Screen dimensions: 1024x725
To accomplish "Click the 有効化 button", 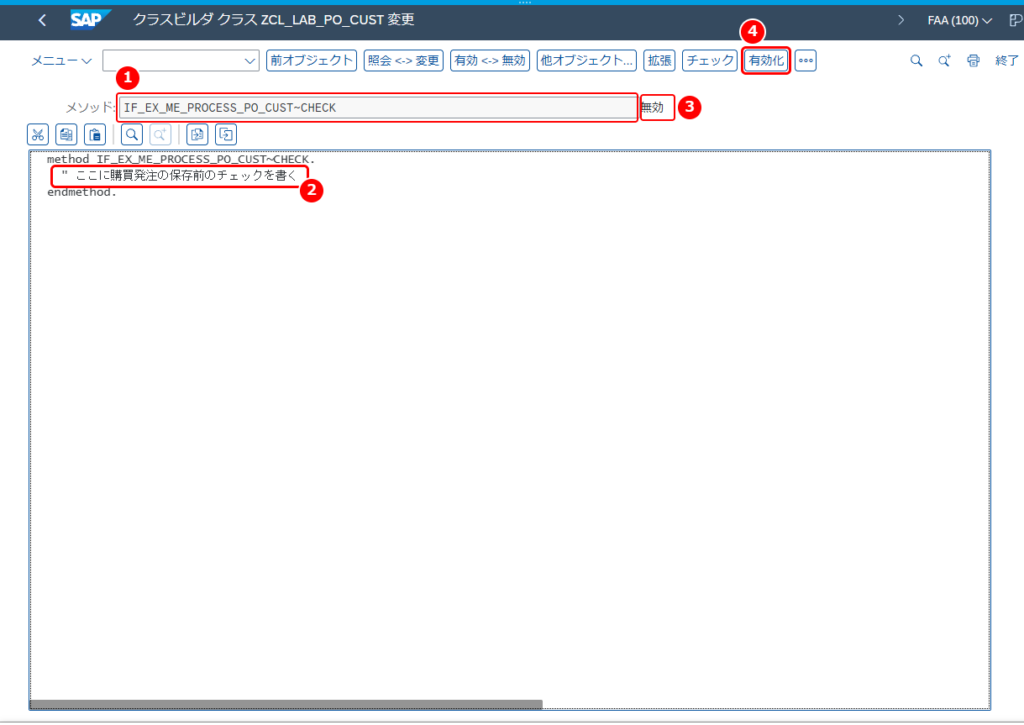I will click(x=766, y=61).
